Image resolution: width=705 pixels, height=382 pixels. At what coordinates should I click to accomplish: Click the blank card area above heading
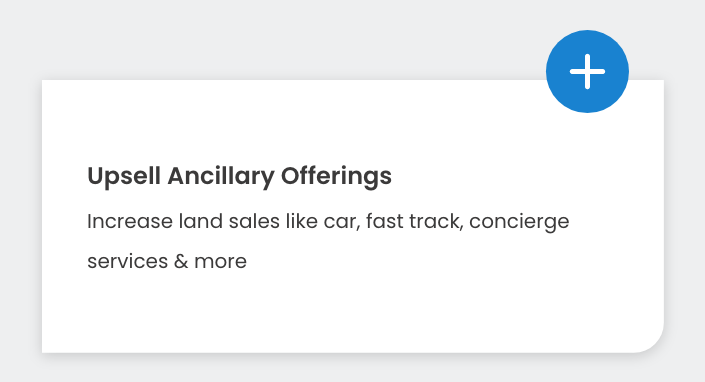point(292,119)
